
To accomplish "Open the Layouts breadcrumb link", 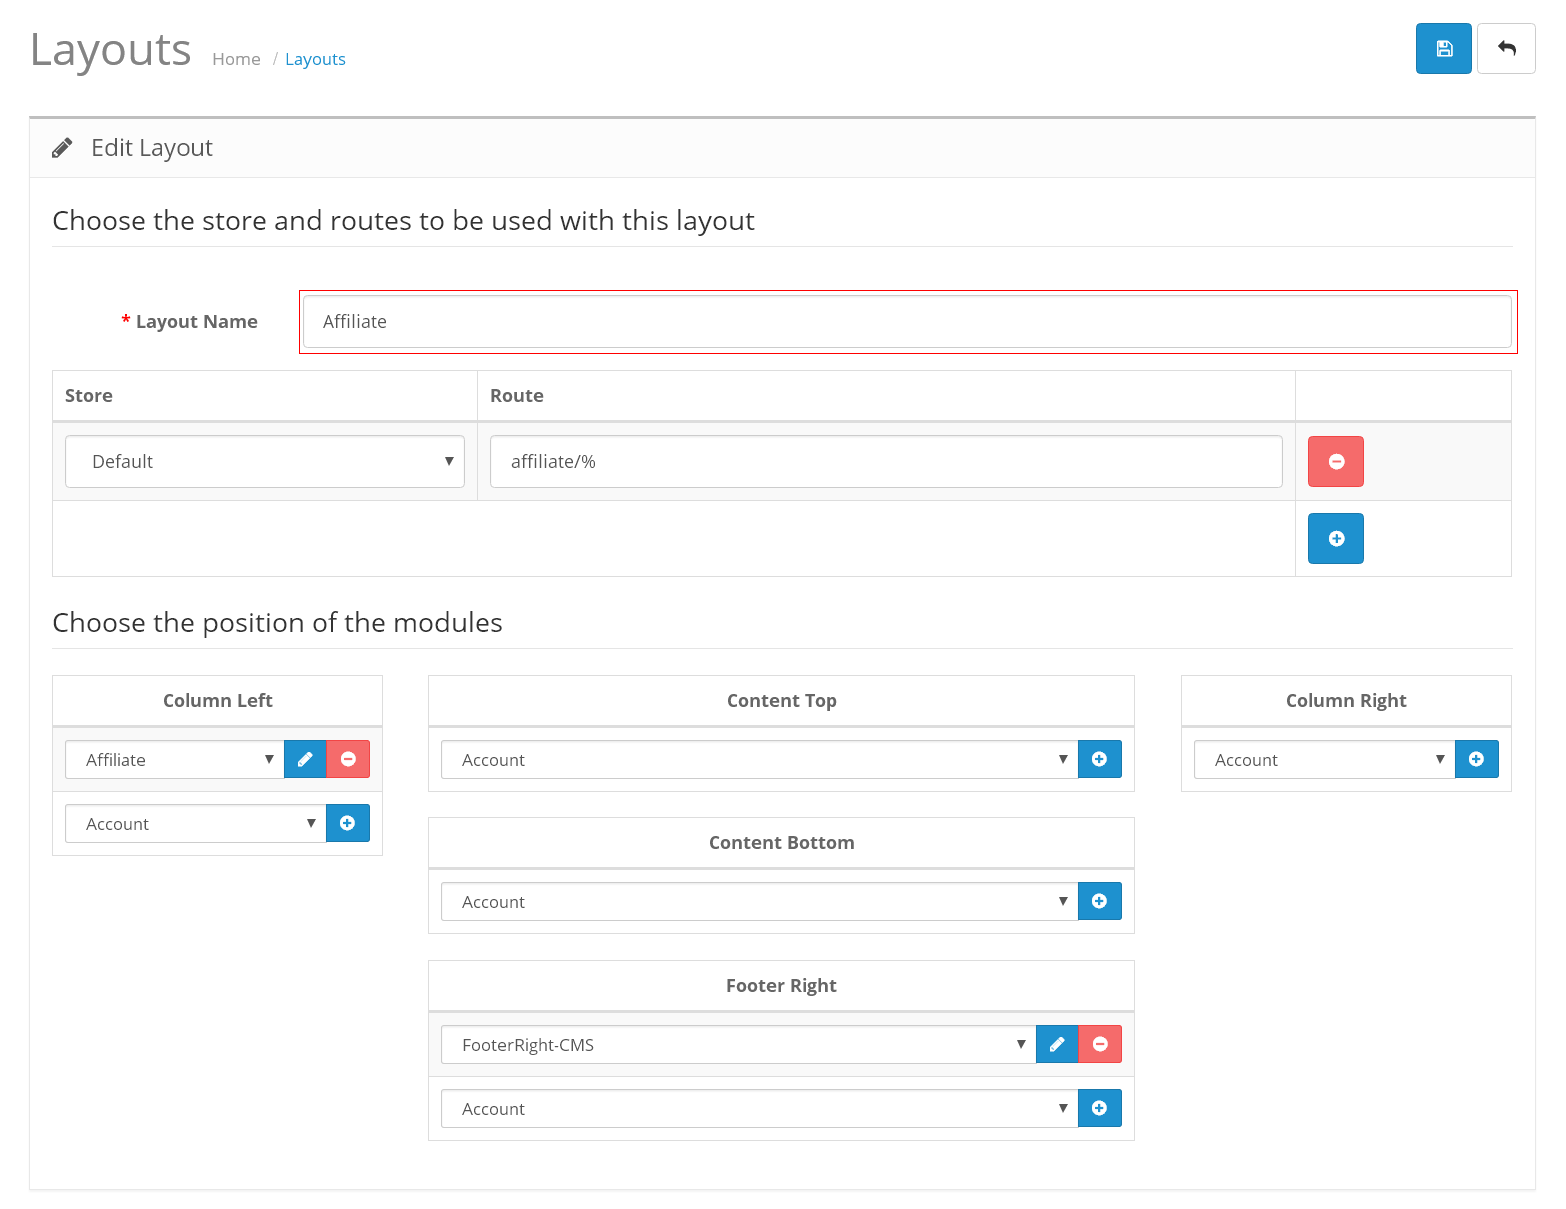I will click(315, 60).
